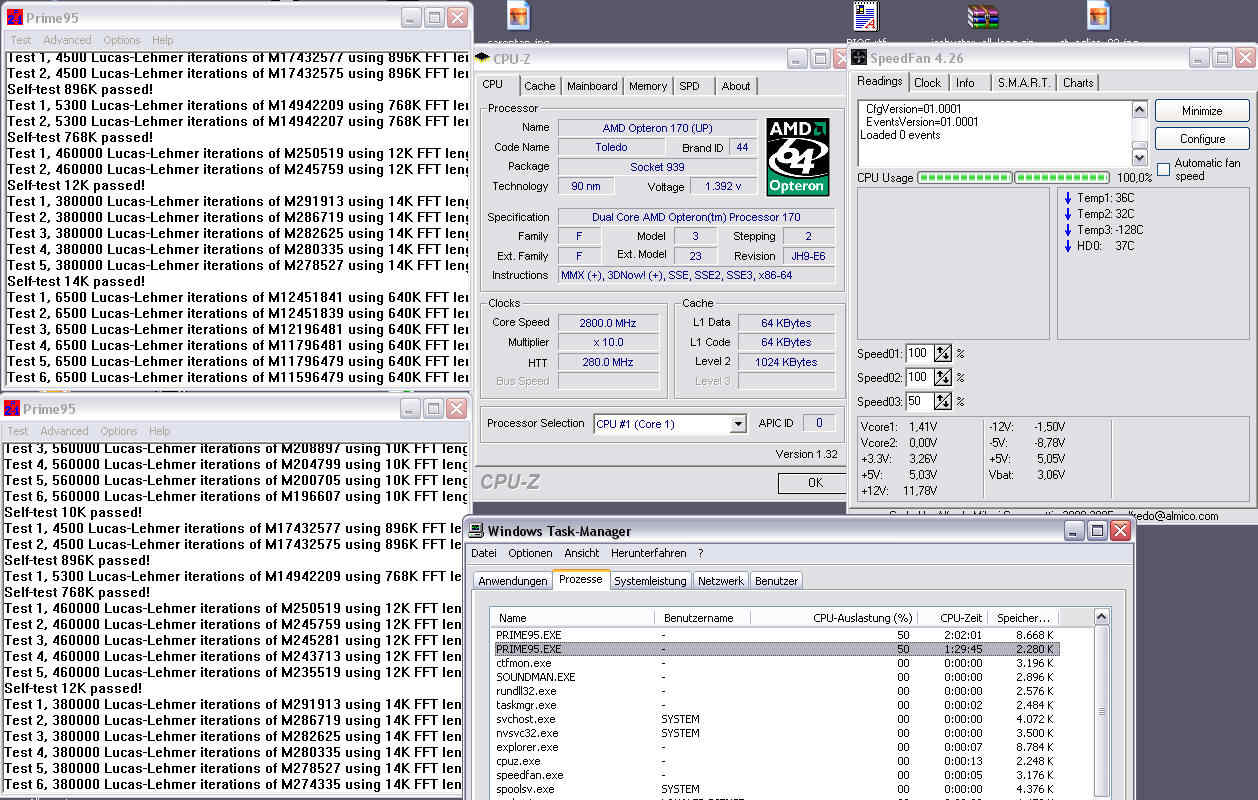Image resolution: width=1258 pixels, height=800 pixels.
Task: Click the left CPU Usage bar in SpeedFan
Action: pyautogui.click(x=964, y=178)
